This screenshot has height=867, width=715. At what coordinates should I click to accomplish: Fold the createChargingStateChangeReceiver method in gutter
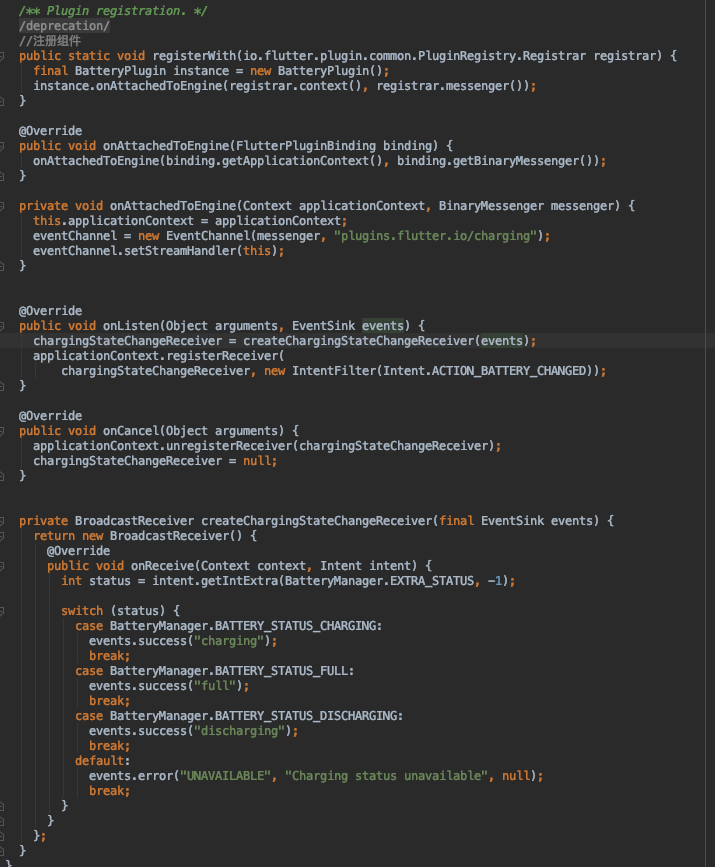point(4,521)
